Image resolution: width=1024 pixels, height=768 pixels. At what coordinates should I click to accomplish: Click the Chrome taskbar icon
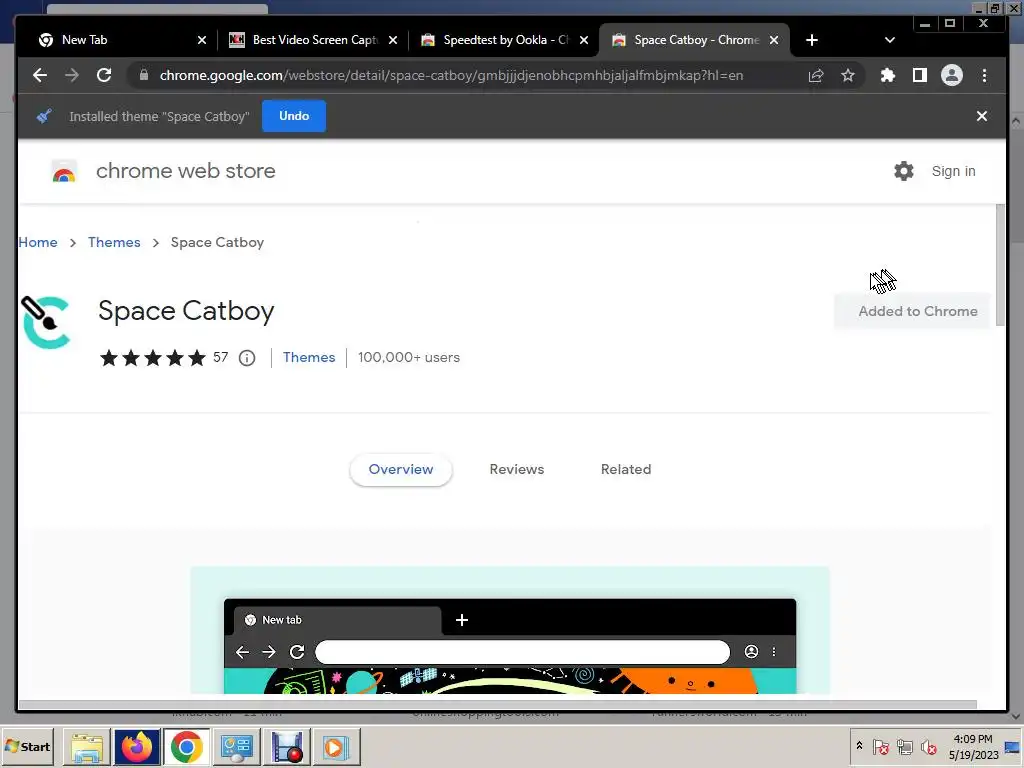coord(187,747)
